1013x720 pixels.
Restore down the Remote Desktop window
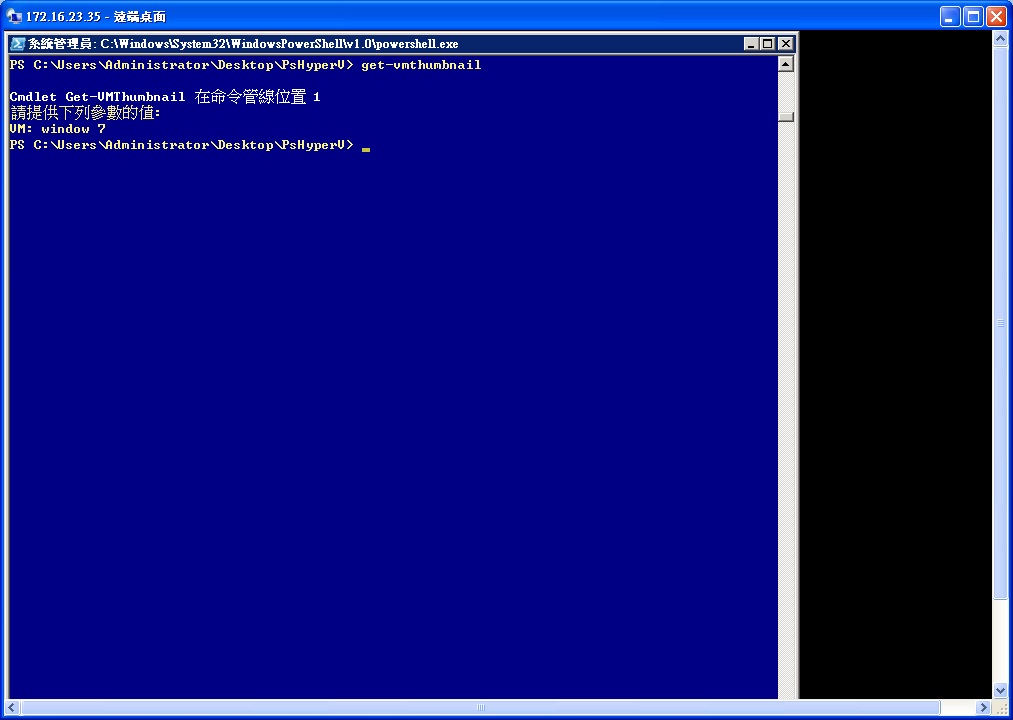pos(974,17)
